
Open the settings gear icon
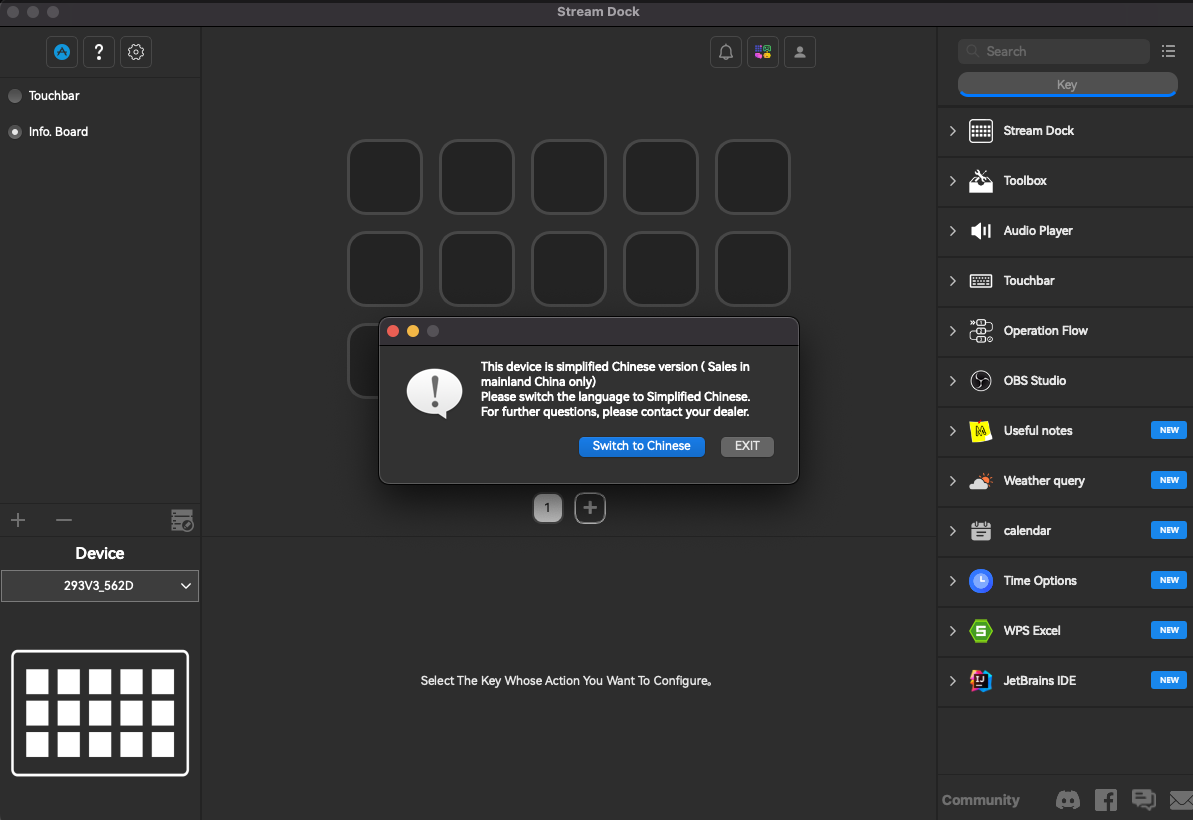[136, 52]
